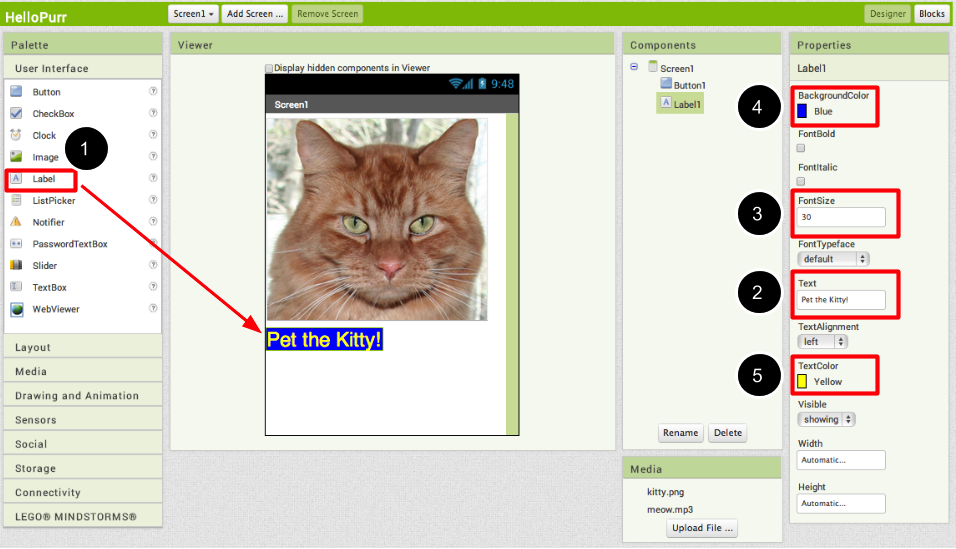Switch to the Blocks view
The image size is (956, 549).
pos(932,13)
